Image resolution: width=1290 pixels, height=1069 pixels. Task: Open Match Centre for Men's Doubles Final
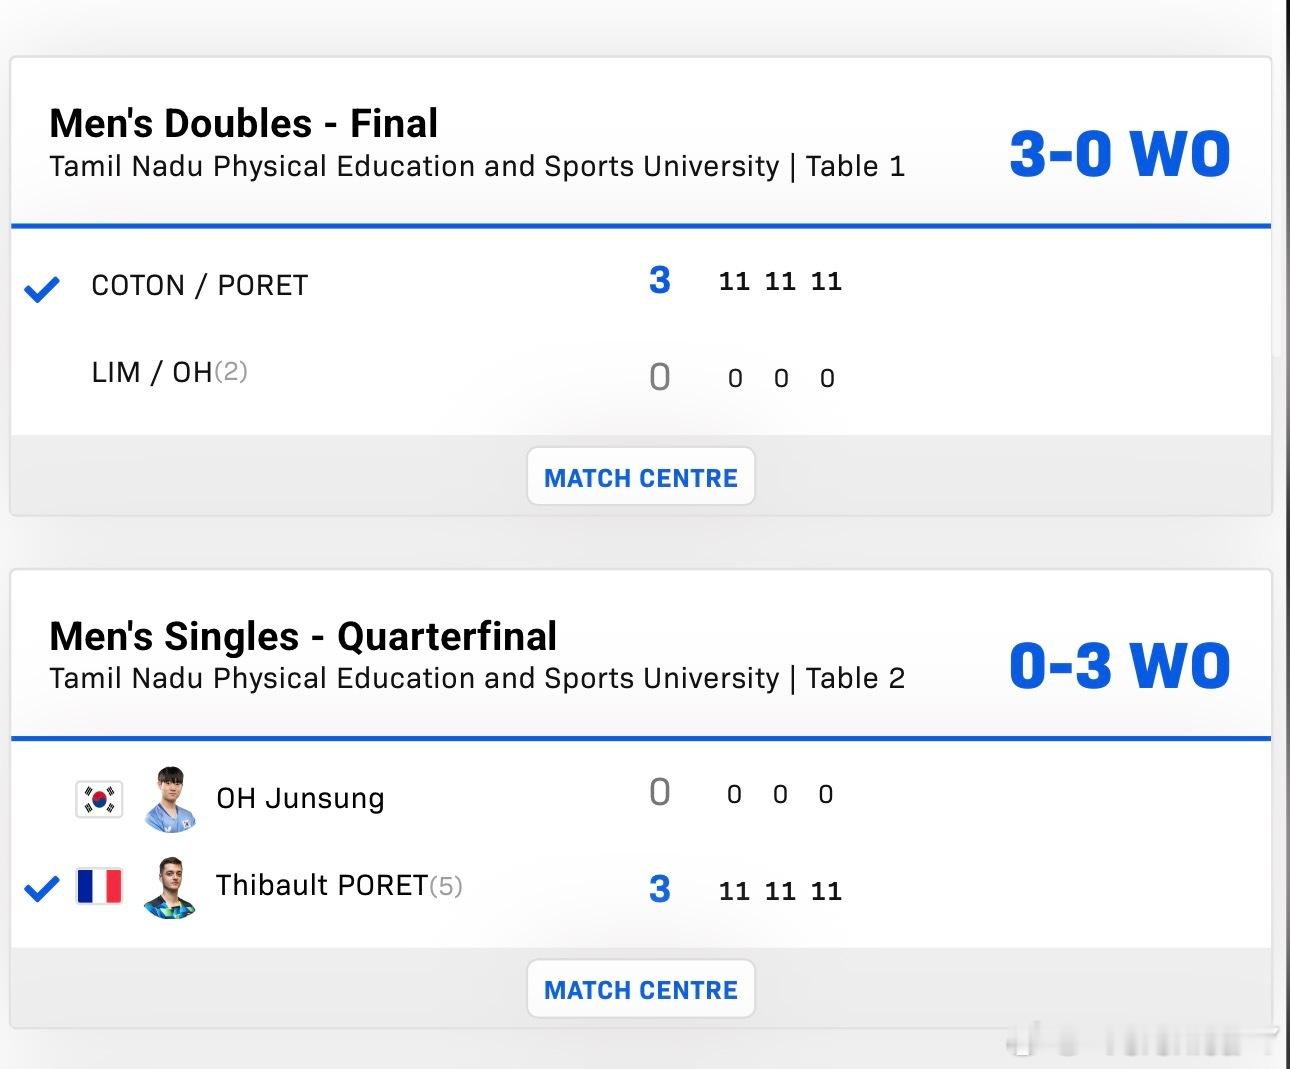tap(640, 477)
